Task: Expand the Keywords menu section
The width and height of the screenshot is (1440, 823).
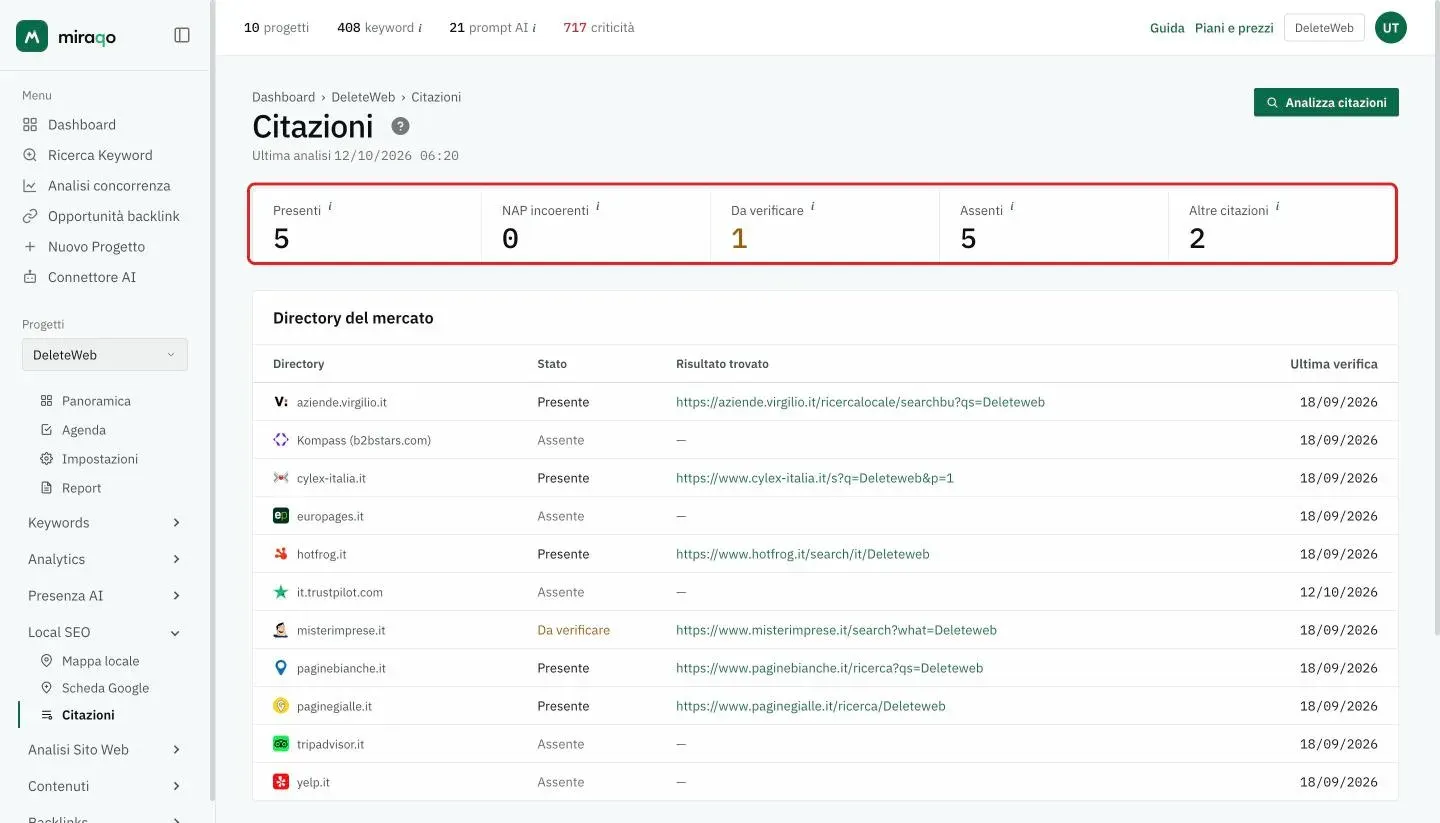Action: tap(105, 523)
